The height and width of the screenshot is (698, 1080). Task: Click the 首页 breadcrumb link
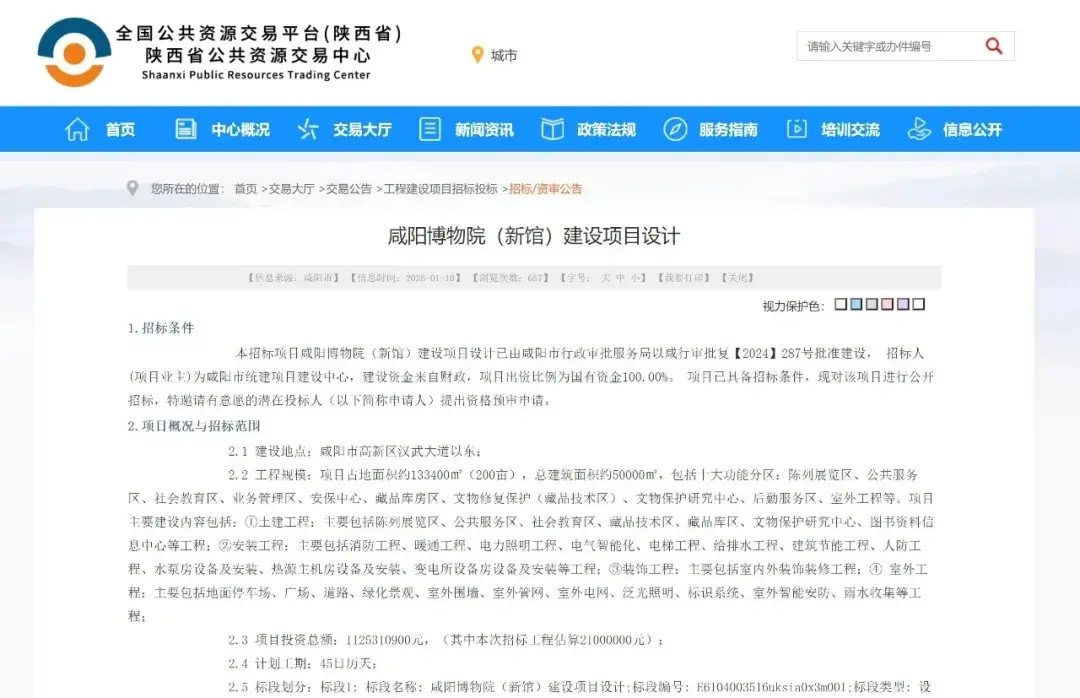246,189
